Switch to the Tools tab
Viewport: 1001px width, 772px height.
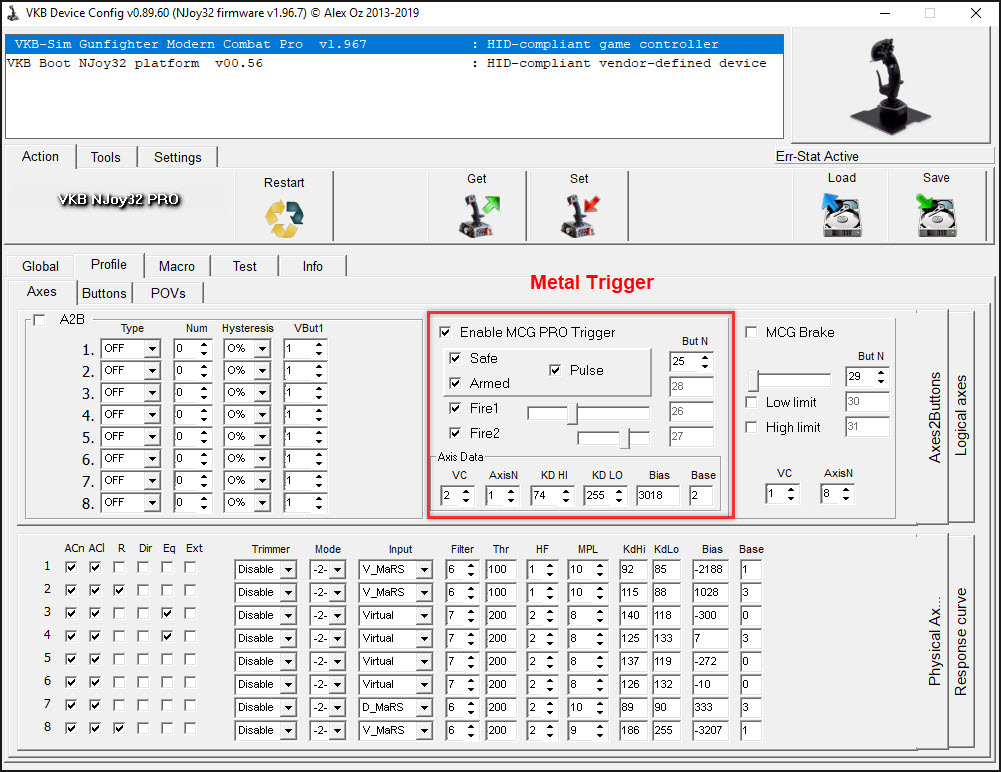pyautogui.click(x=105, y=157)
